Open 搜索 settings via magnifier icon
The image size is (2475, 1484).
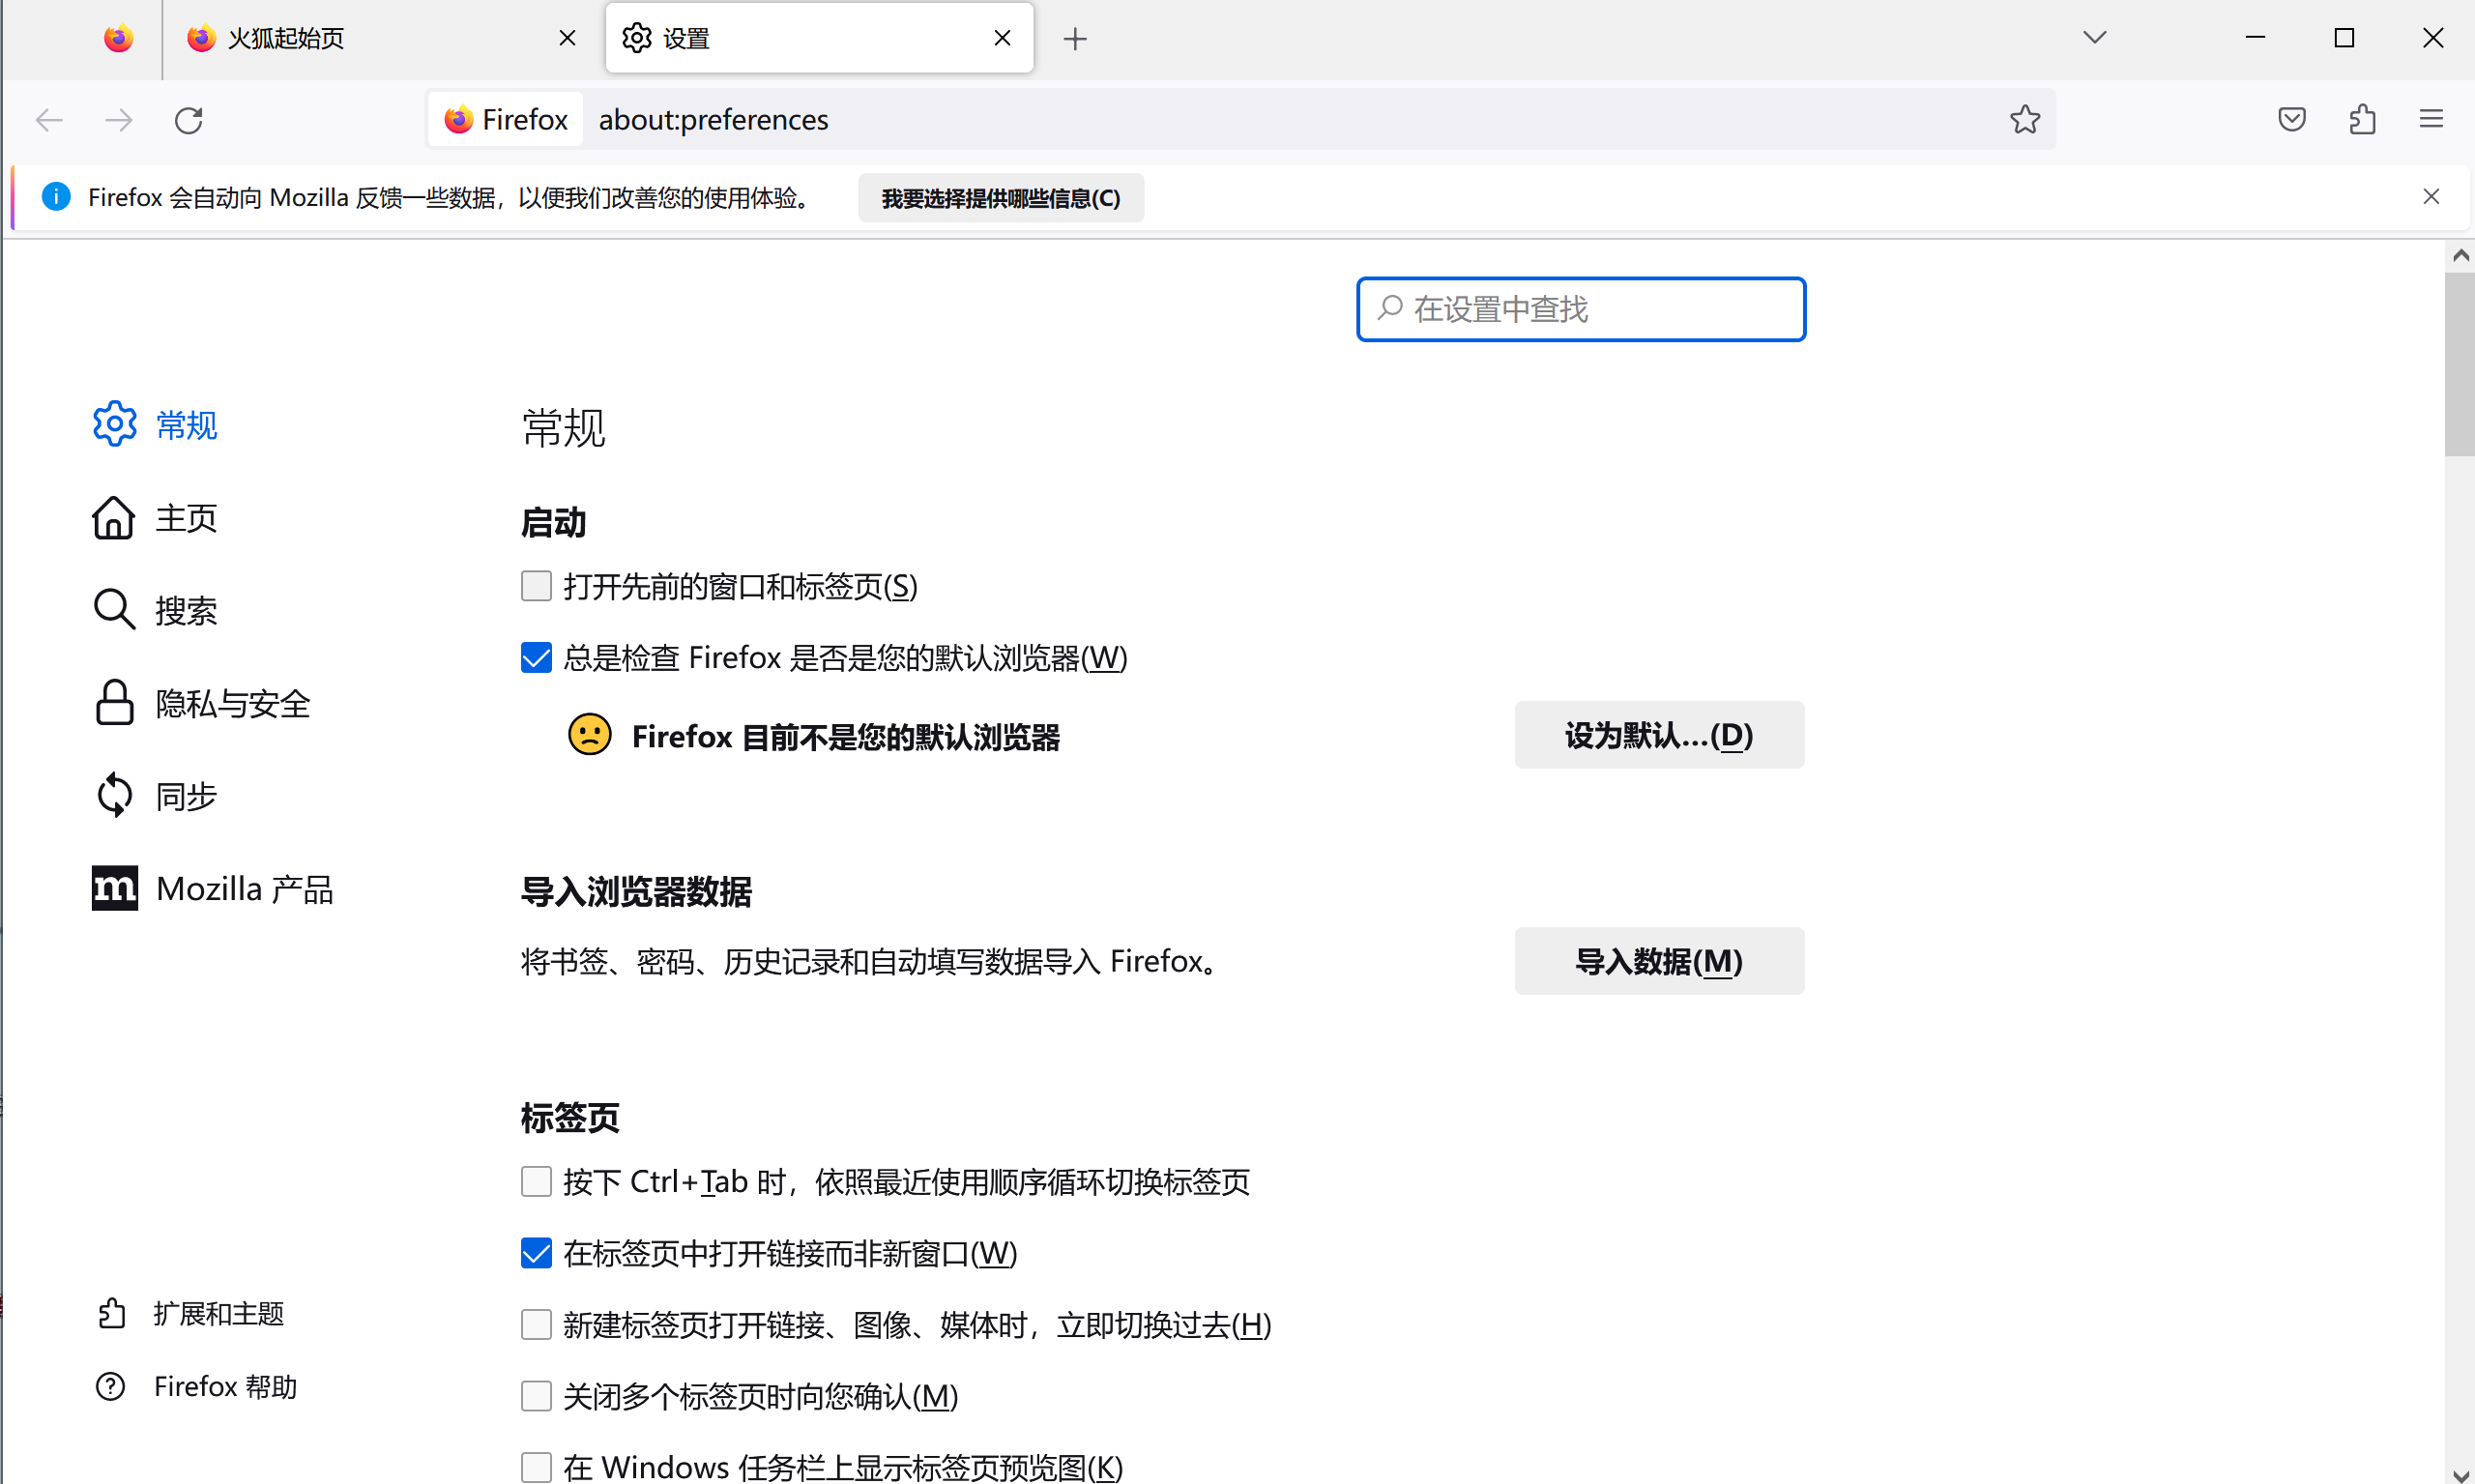tap(114, 609)
